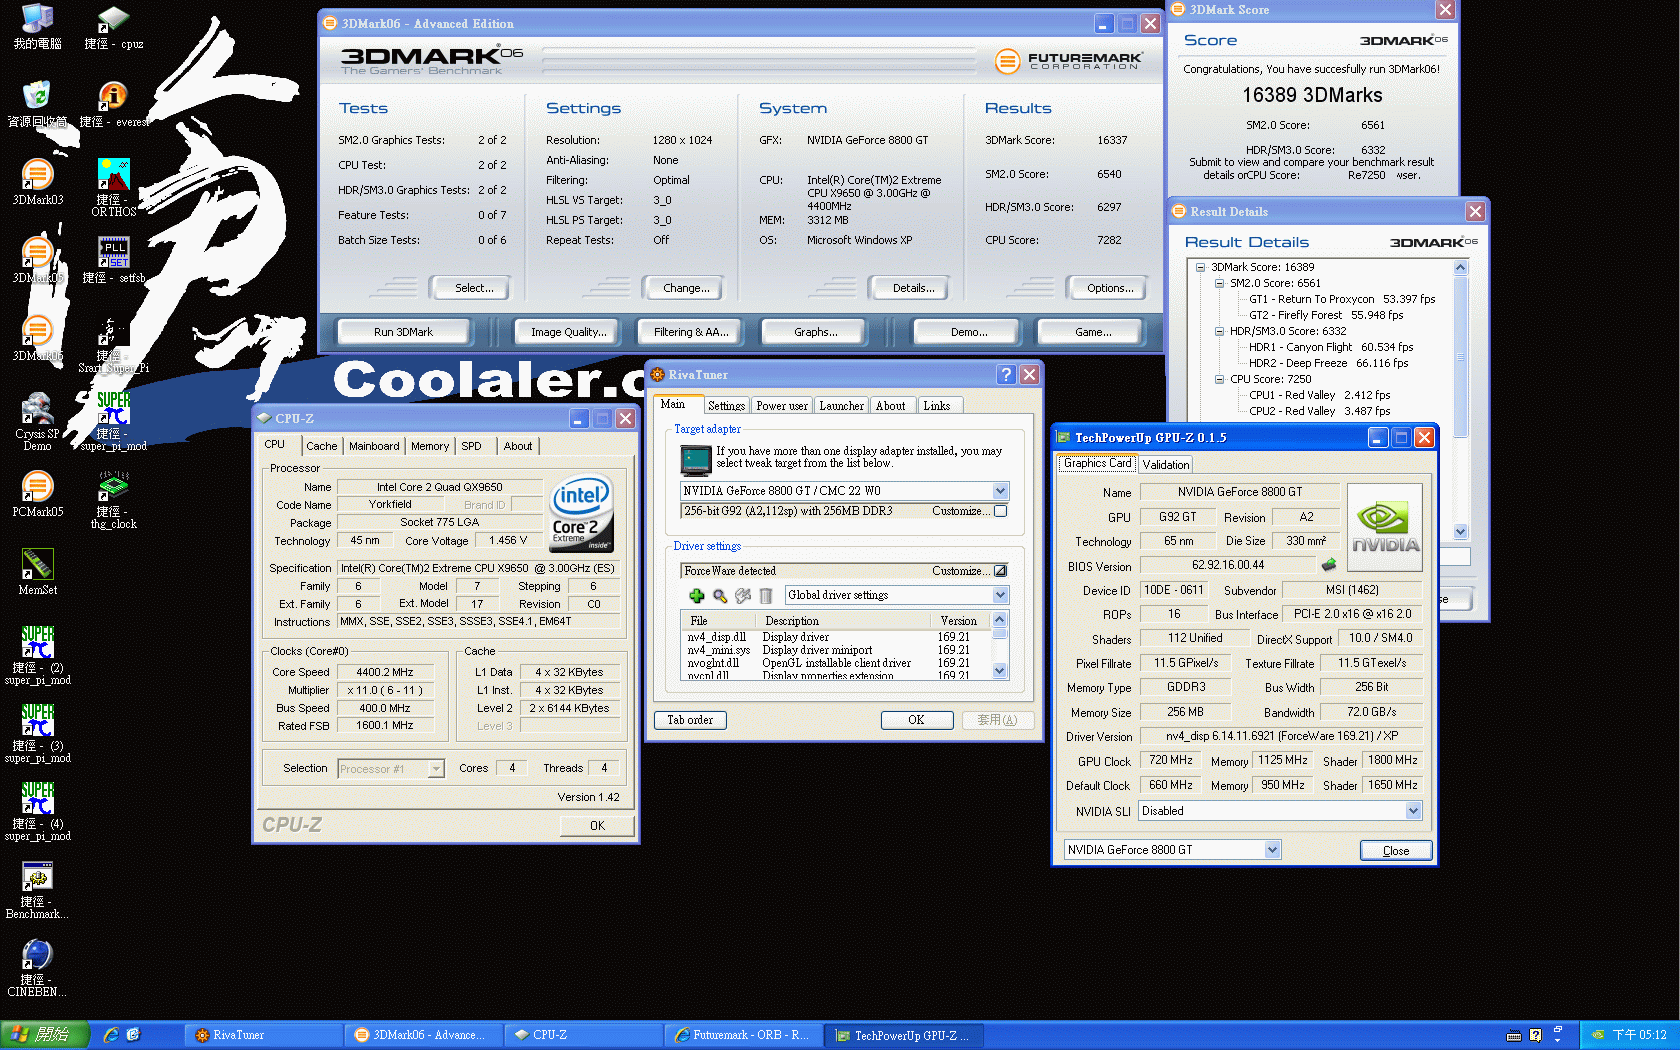Screen dimensions: 1680x1050
Task: Click the NVIDIA logo in GPU-Z
Action: (x=1385, y=527)
